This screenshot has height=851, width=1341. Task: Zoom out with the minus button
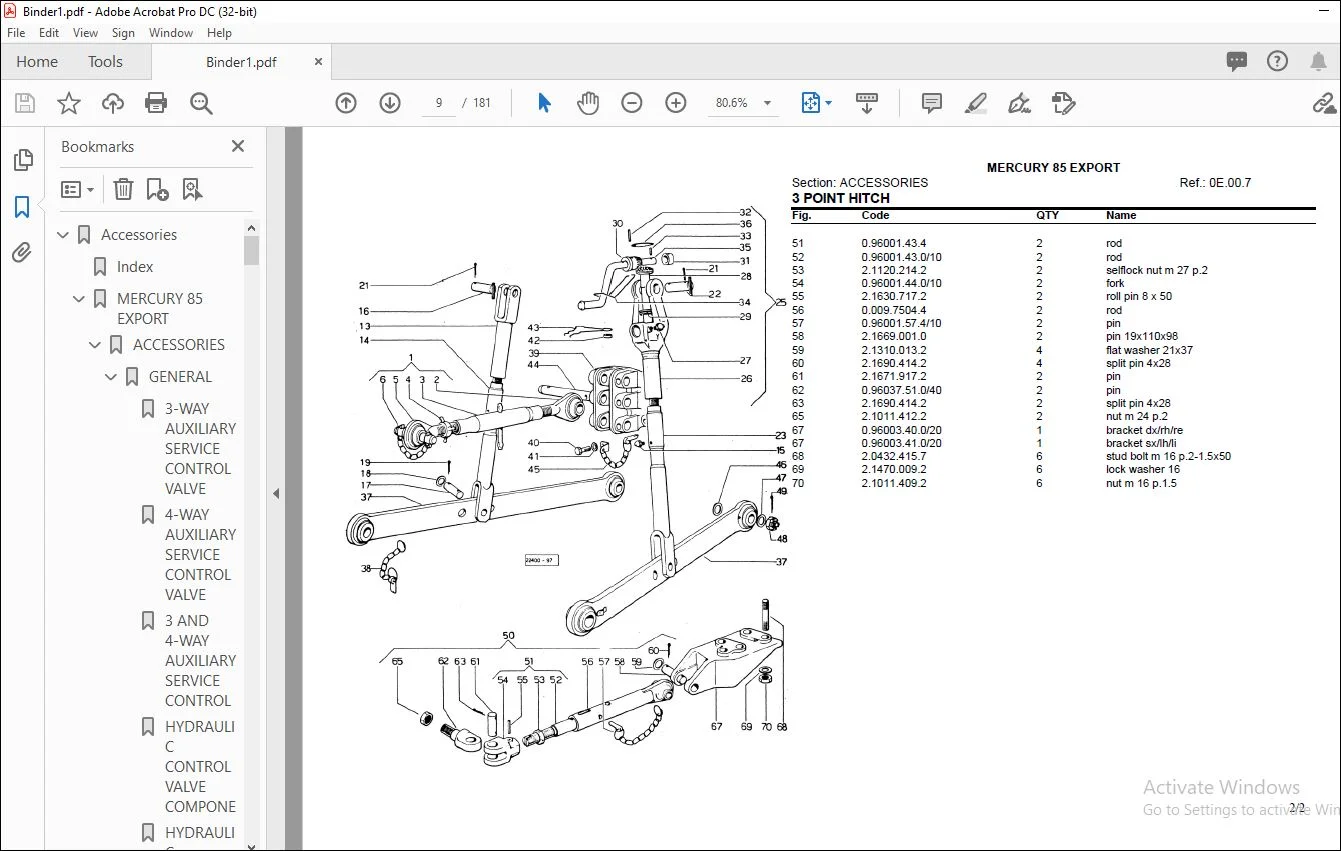click(632, 103)
